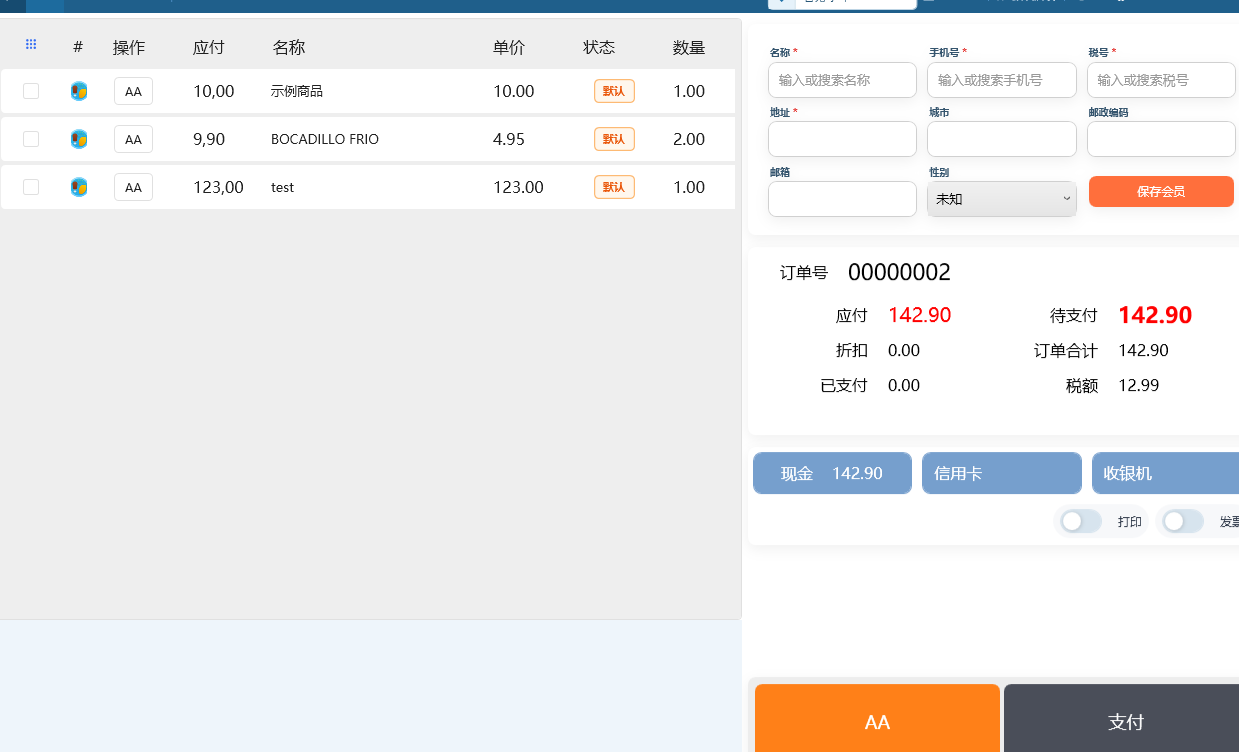The height and width of the screenshot is (752, 1239).
Task: Click product icon in test row
Action: tap(79, 187)
